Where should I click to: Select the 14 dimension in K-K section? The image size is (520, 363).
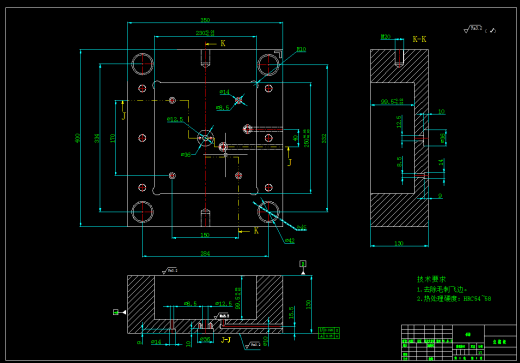tap(441, 162)
